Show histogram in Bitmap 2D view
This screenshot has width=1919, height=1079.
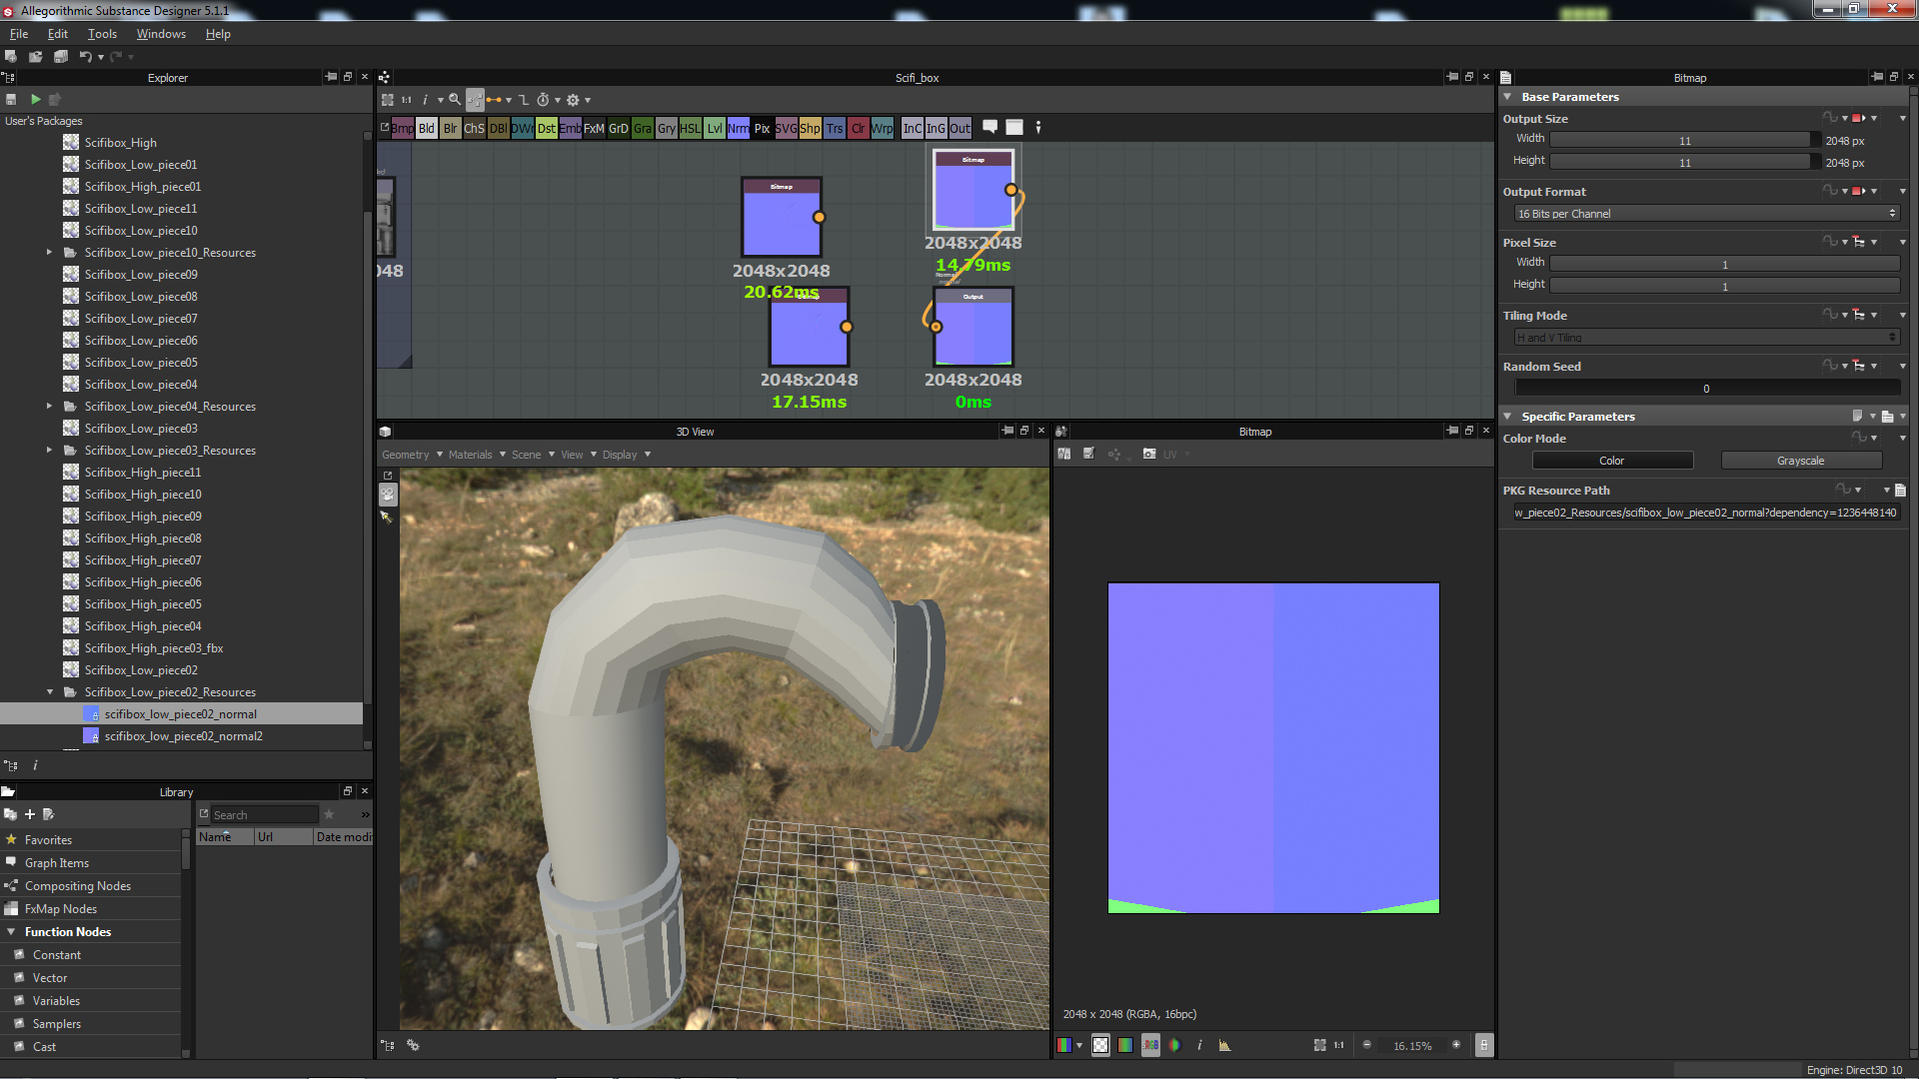1225,1045
